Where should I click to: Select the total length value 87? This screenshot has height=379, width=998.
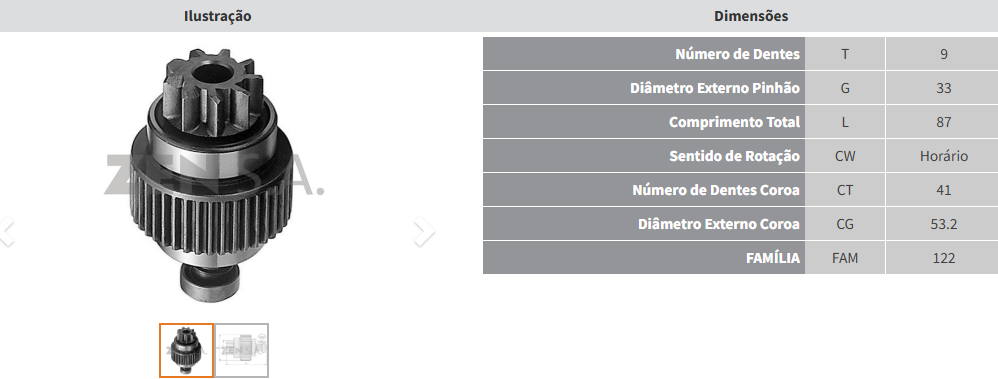943,122
